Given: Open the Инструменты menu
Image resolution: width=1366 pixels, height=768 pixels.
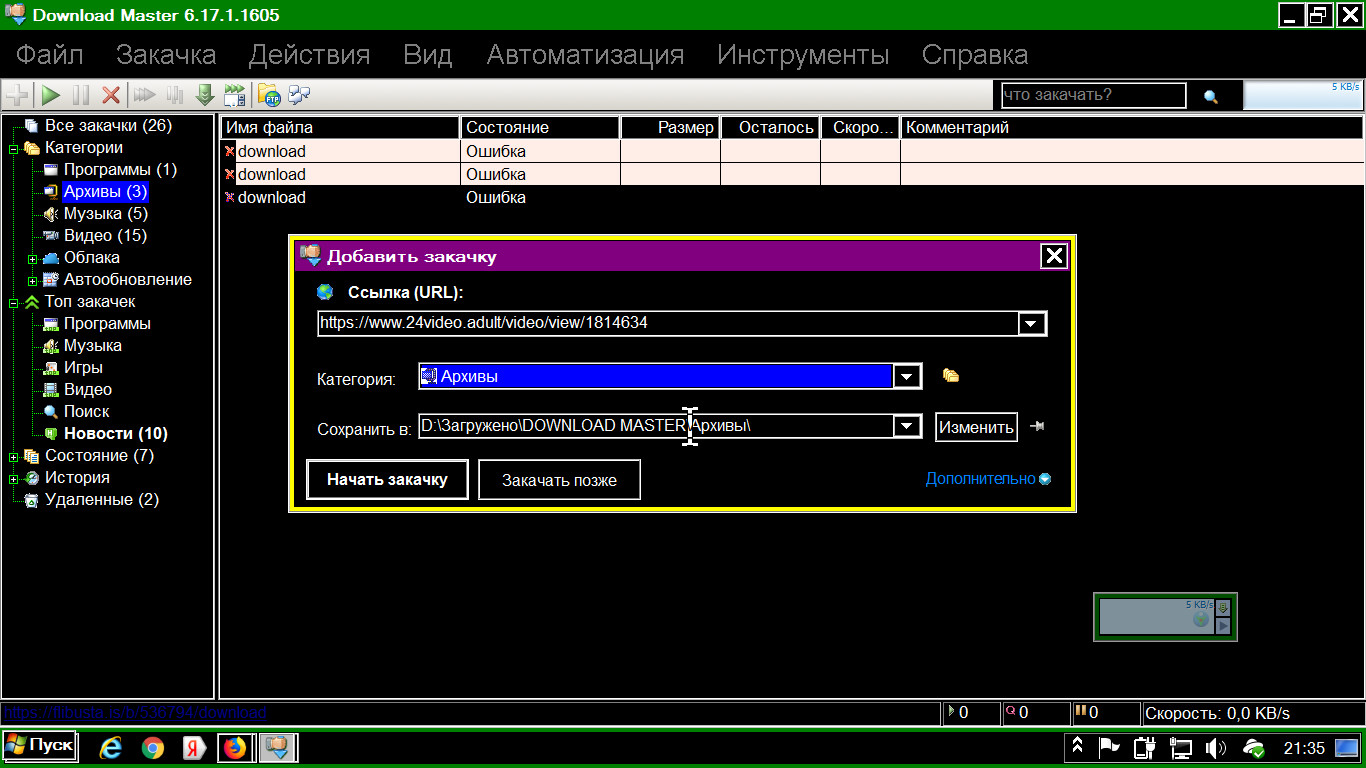Looking at the screenshot, I should tap(803, 54).
